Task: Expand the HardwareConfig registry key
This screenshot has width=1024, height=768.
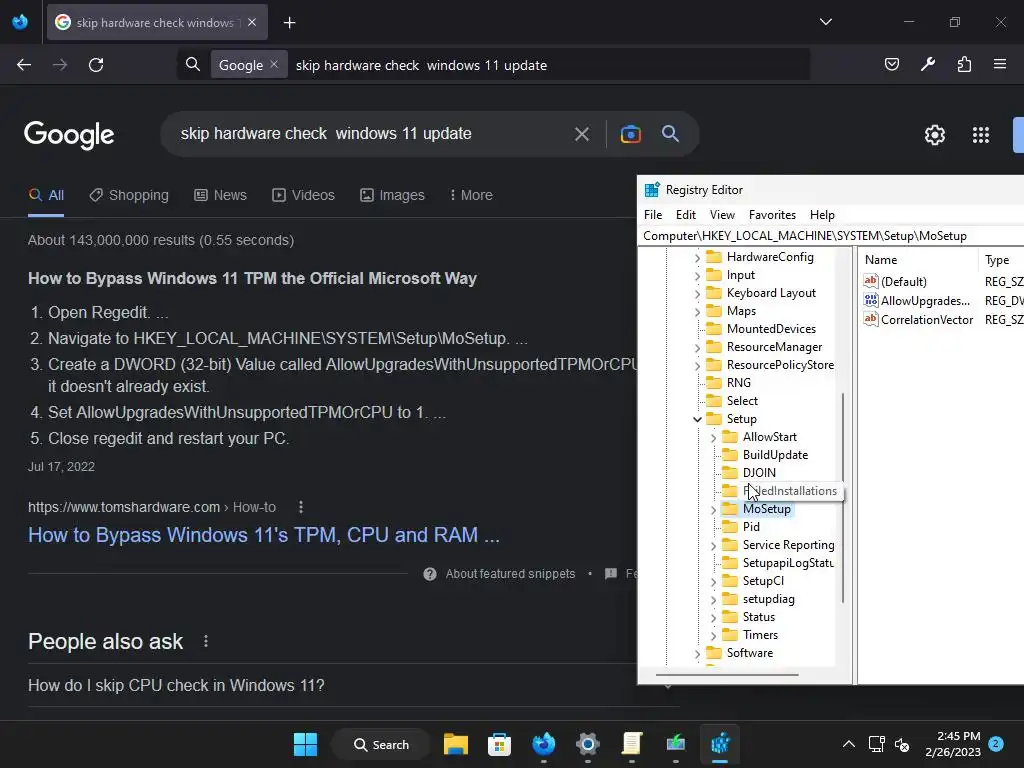Action: coord(697,258)
